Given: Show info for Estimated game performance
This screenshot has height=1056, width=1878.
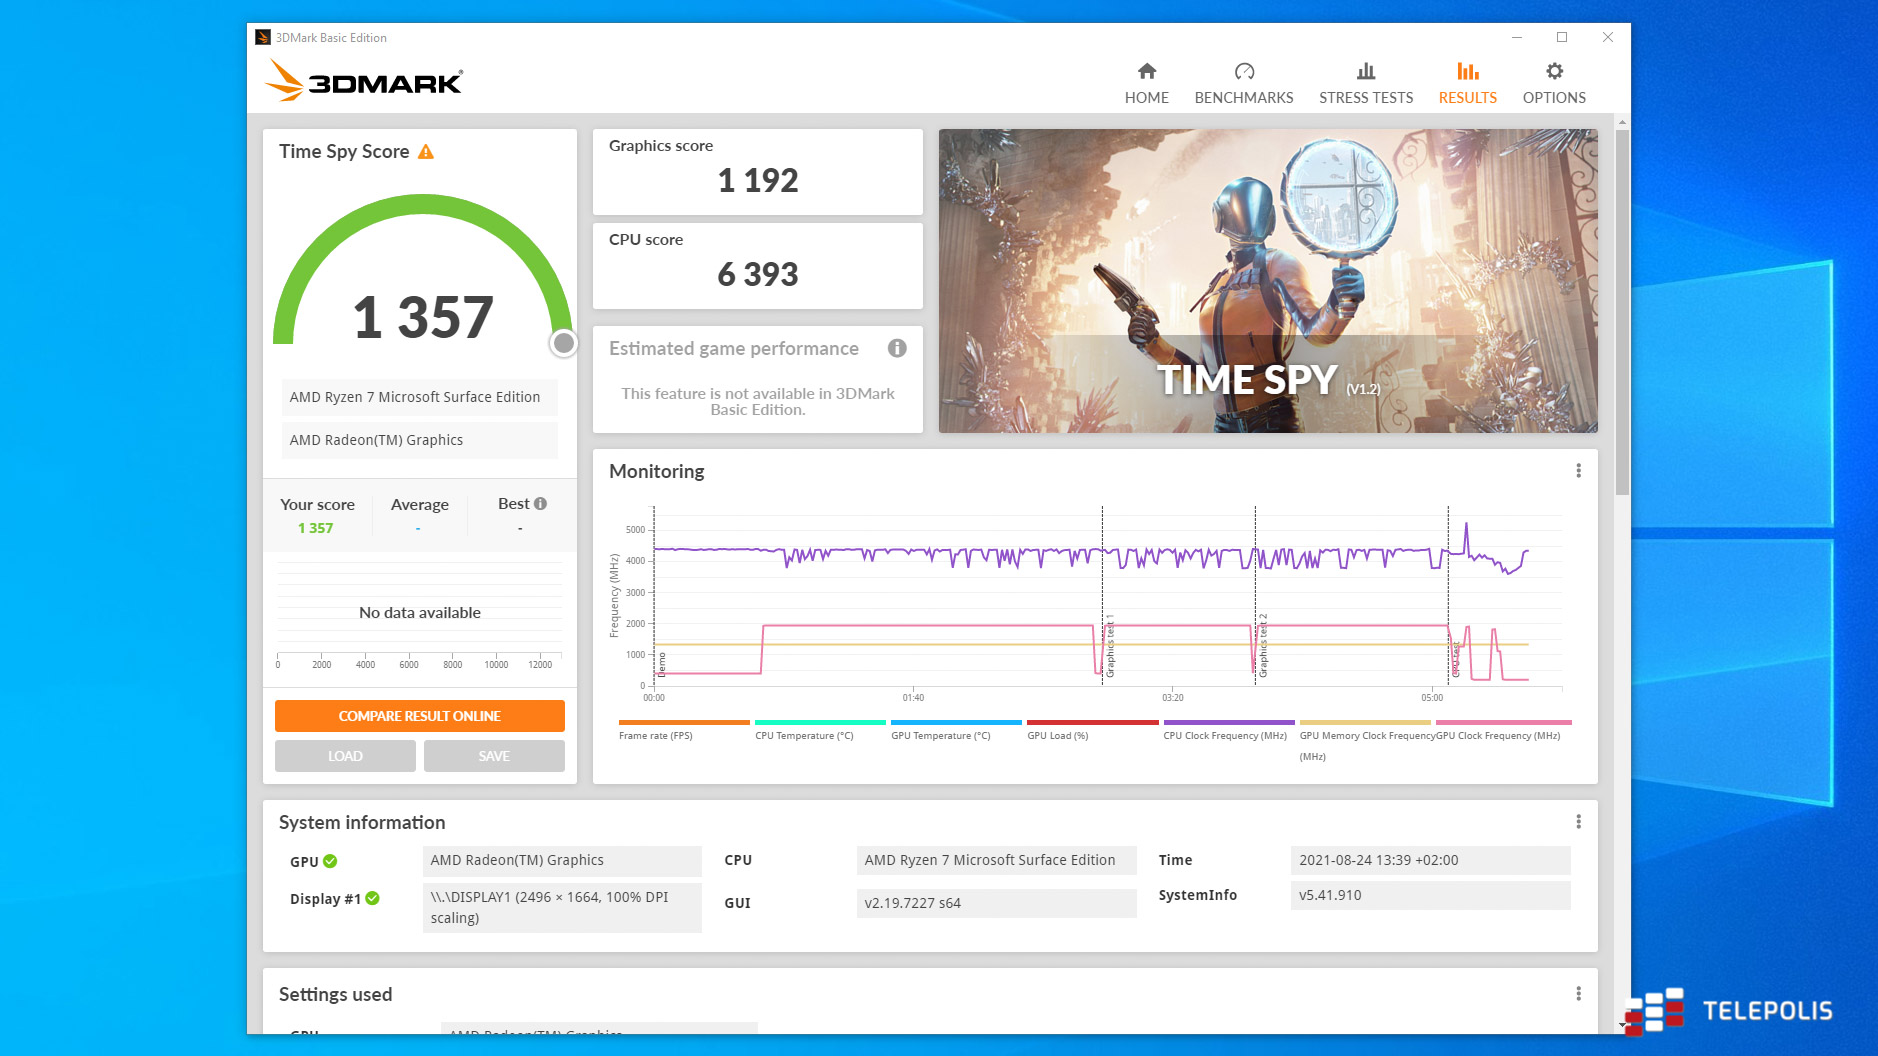Looking at the screenshot, I should click(x=897, y=348).
